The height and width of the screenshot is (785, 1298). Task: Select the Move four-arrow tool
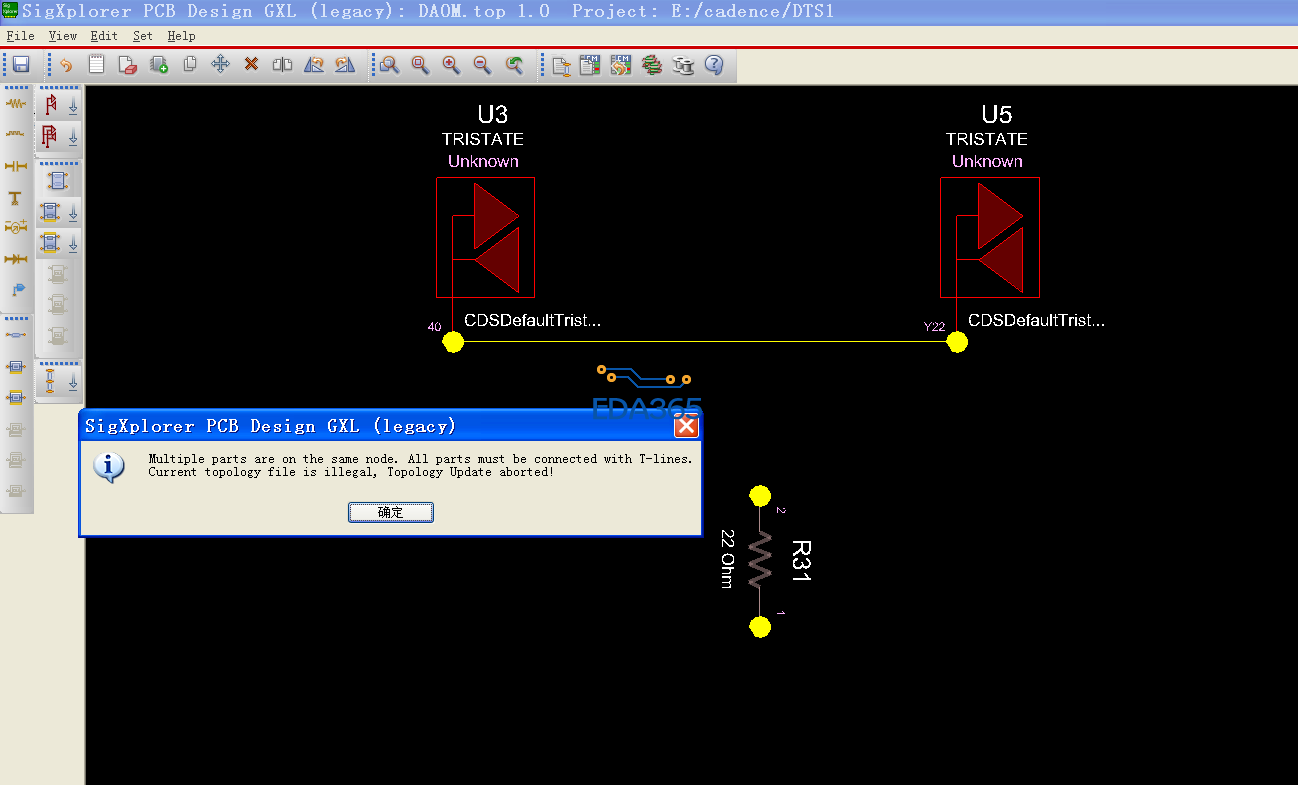(x=221, y=65)
